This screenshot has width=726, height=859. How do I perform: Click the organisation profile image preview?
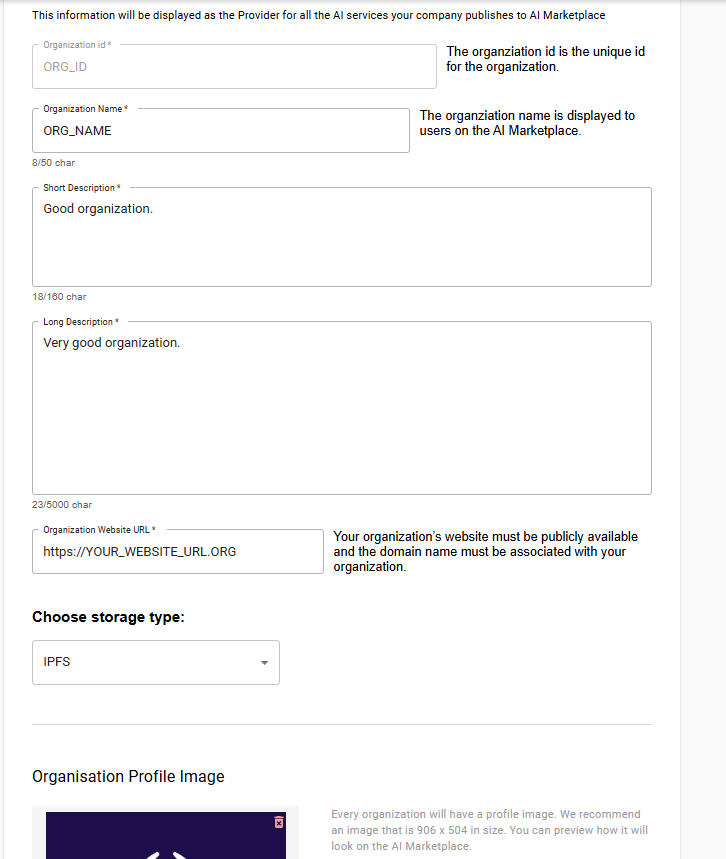(x=165, y=838)
